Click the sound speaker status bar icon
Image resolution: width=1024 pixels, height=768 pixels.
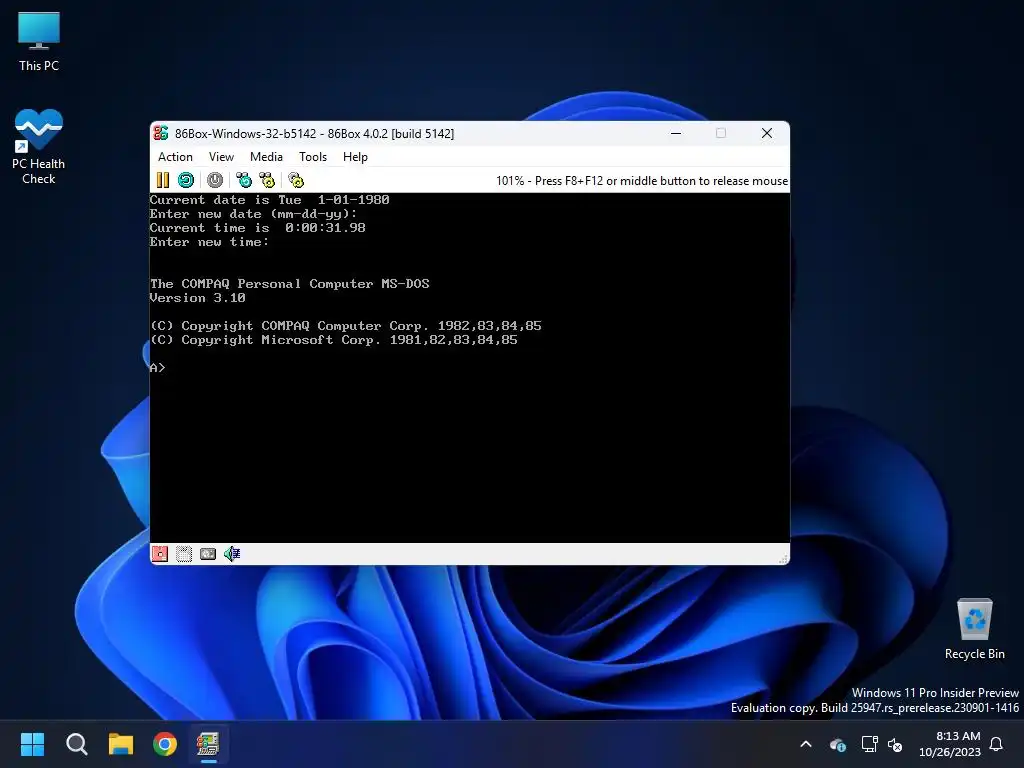(x=232, y=554)
